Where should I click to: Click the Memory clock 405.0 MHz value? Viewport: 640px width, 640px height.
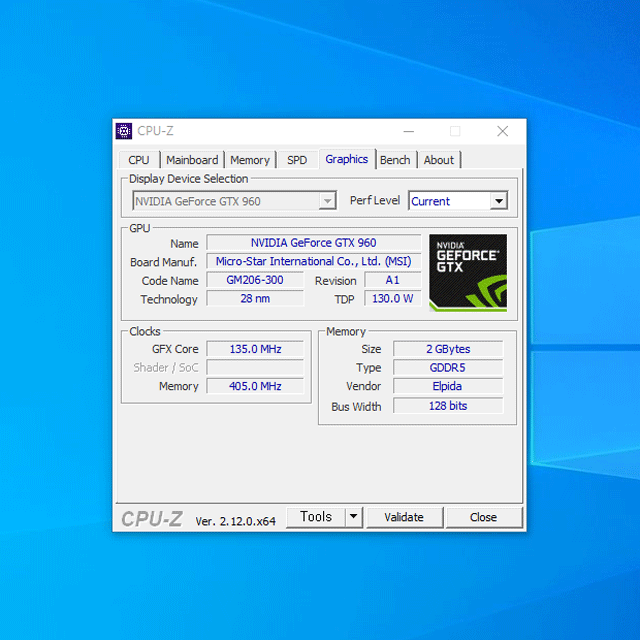point(255,386)
